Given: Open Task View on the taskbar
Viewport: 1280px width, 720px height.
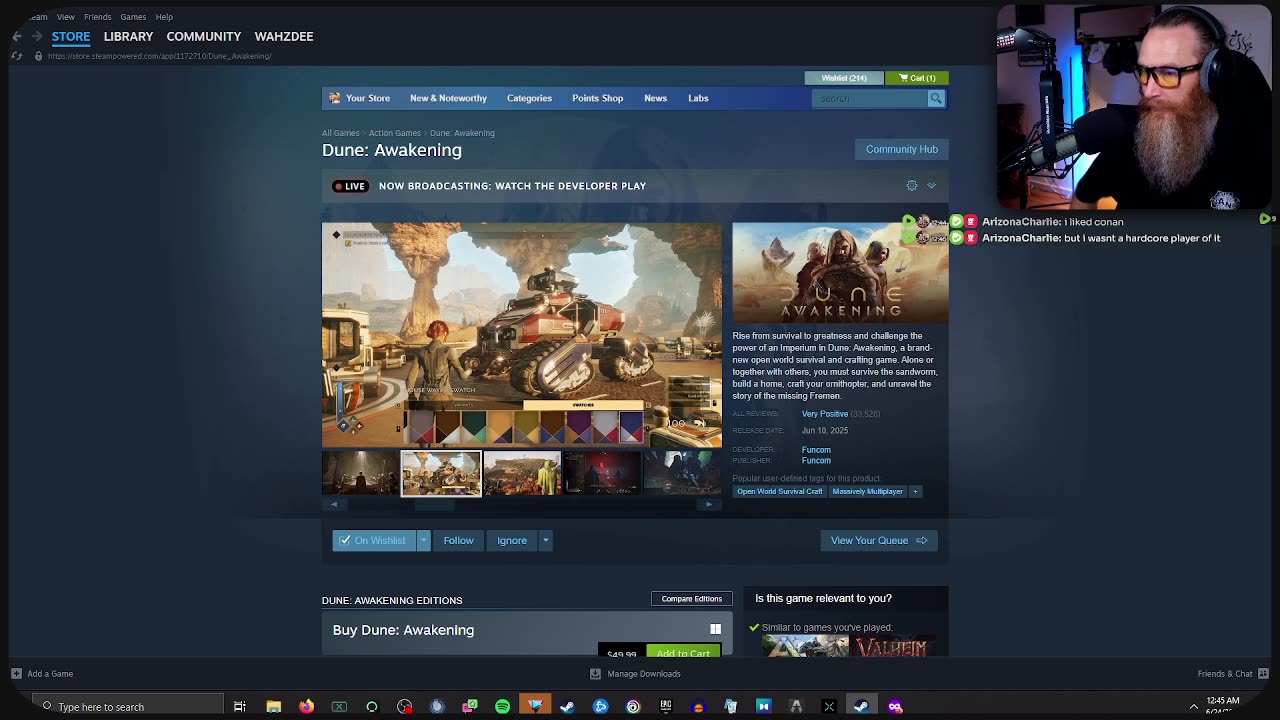Looking at the screenshot, I should point(240,707).
